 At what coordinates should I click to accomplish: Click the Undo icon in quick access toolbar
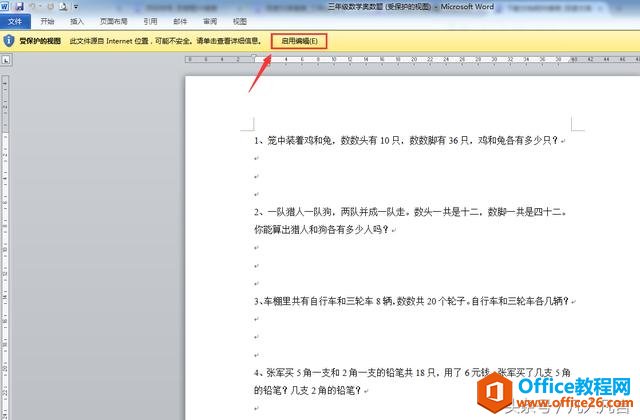coord(33,6)
